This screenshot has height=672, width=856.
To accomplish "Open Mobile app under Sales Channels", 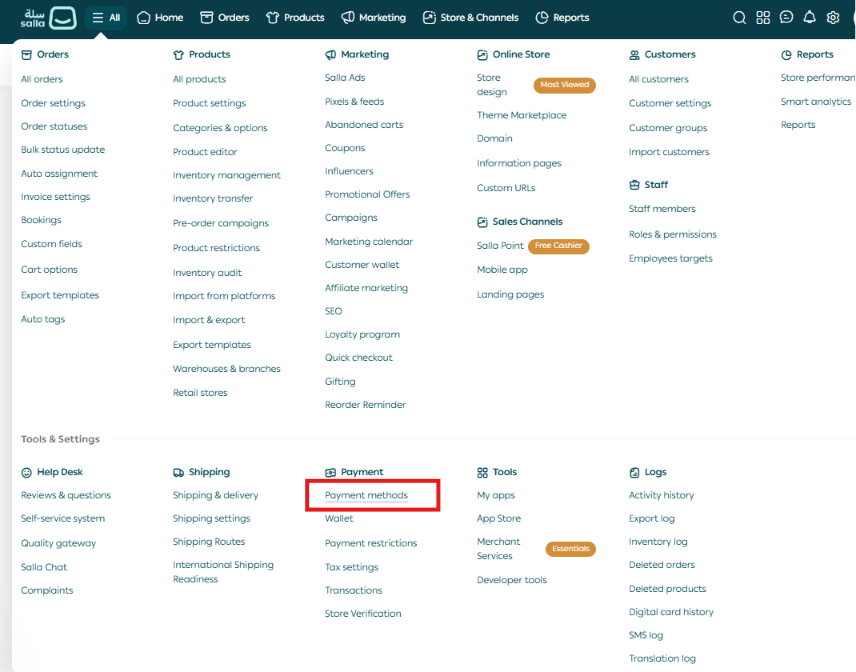I will tap(502, 270).
